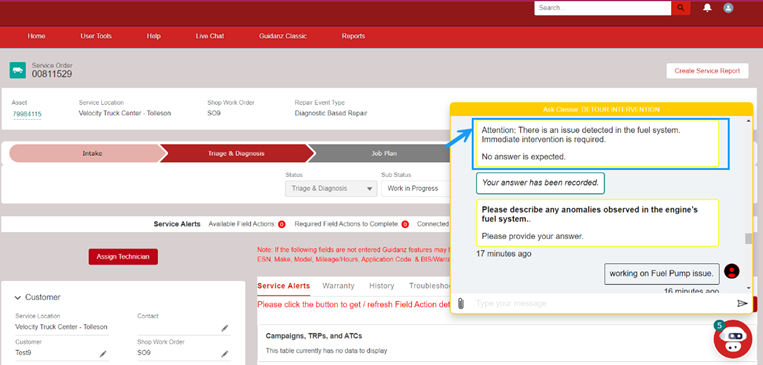Click the chat scrollbar thumb
This screenshot has width=763, height=365.
click(x=748, y=238)
